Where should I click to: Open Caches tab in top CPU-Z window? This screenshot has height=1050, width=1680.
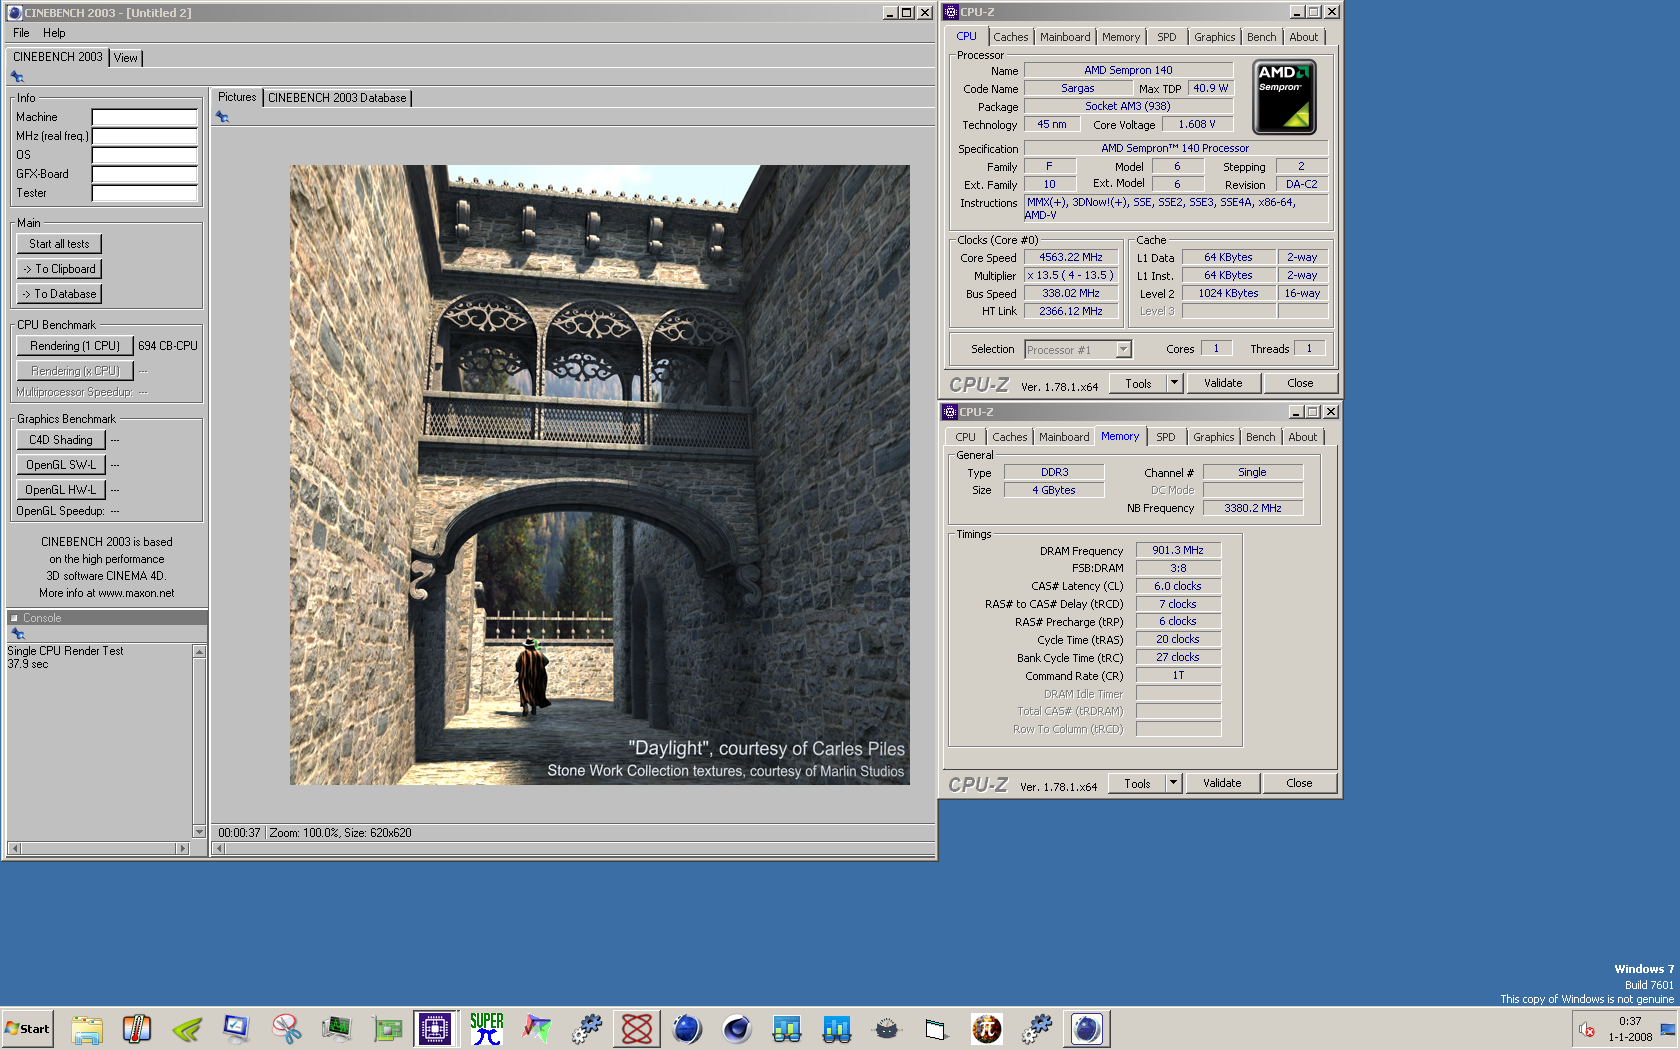(x=1010, y=37)
